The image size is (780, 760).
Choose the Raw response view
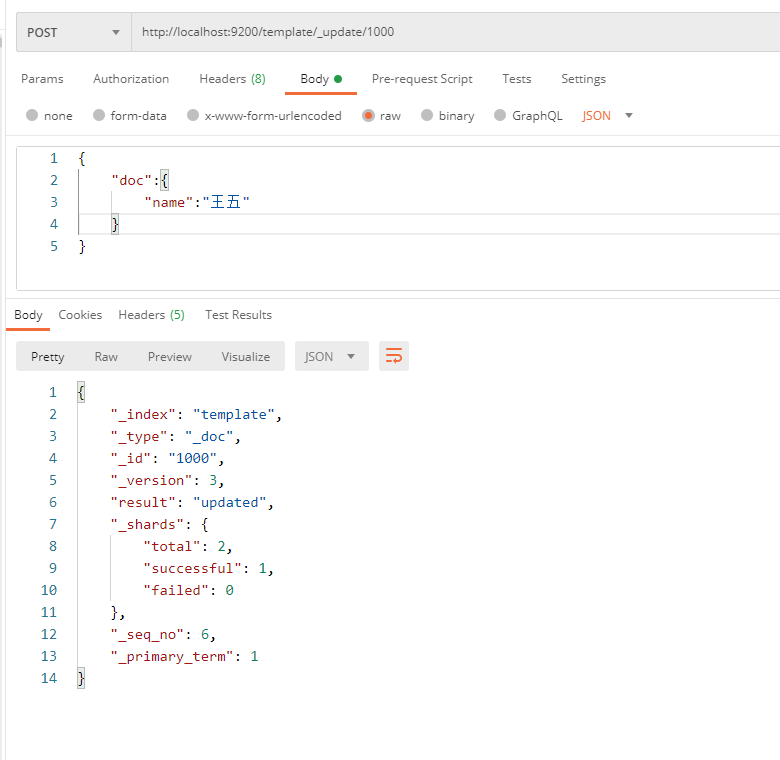106,357
